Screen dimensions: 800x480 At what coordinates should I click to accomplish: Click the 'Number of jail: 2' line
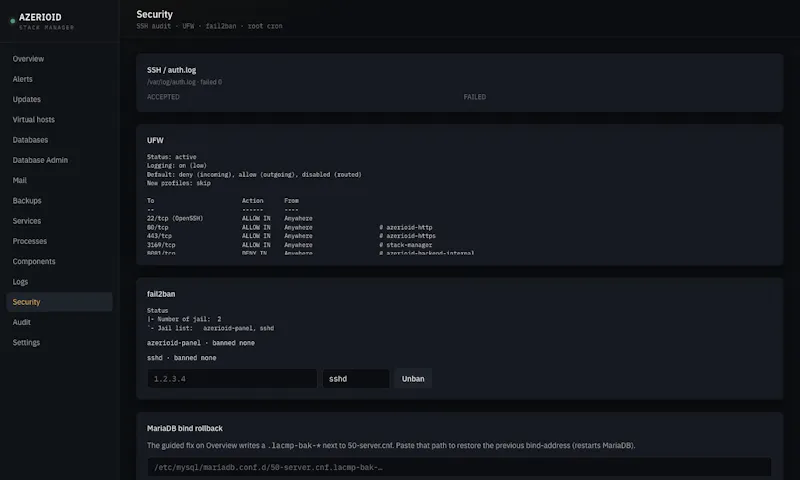[184, 319]
